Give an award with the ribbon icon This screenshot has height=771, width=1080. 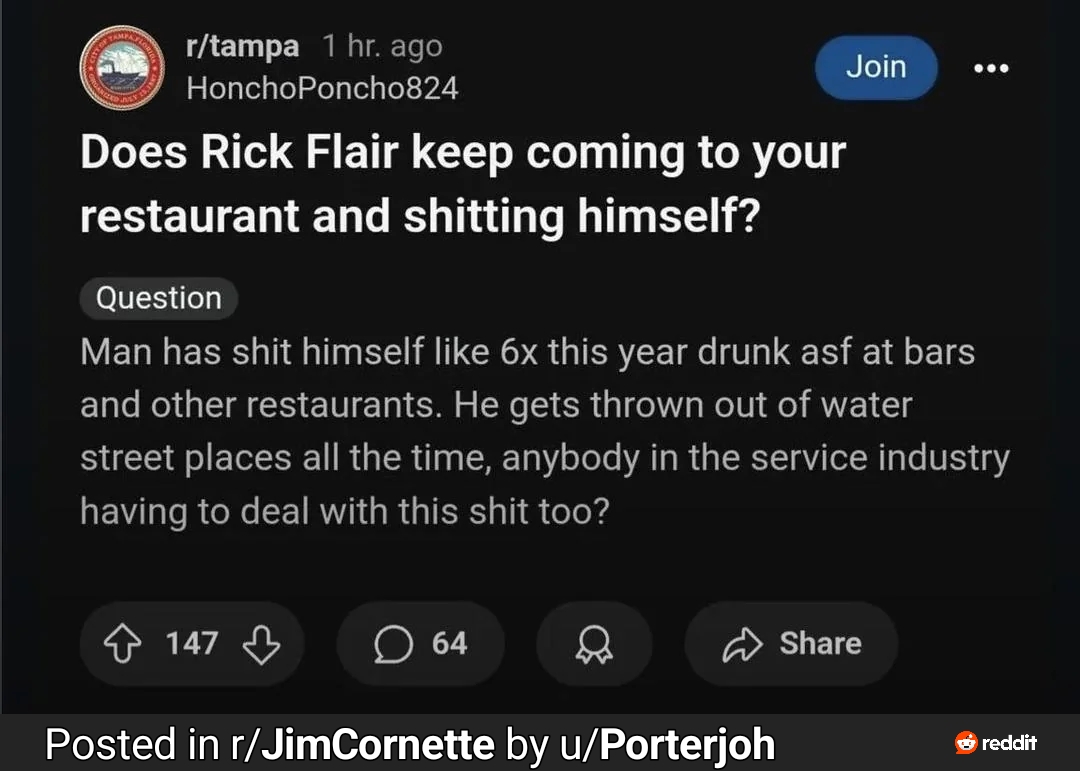(594, 644)
